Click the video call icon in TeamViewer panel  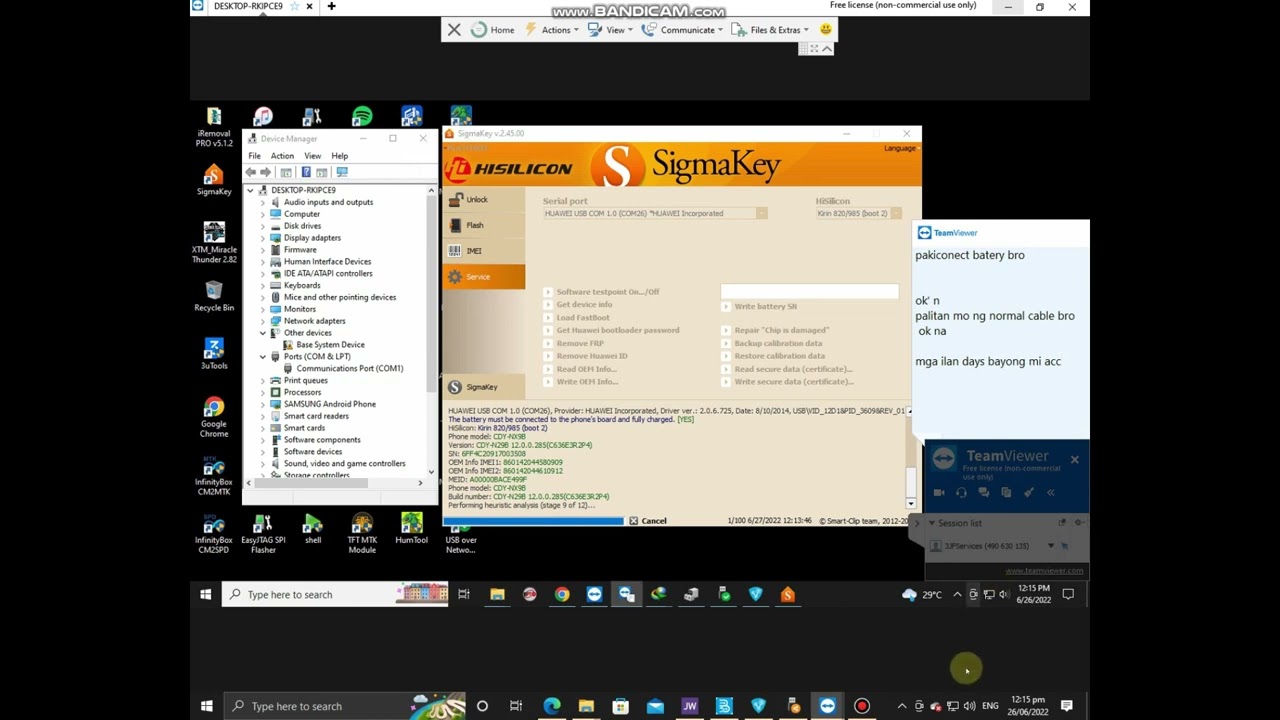tap(939, 492)
